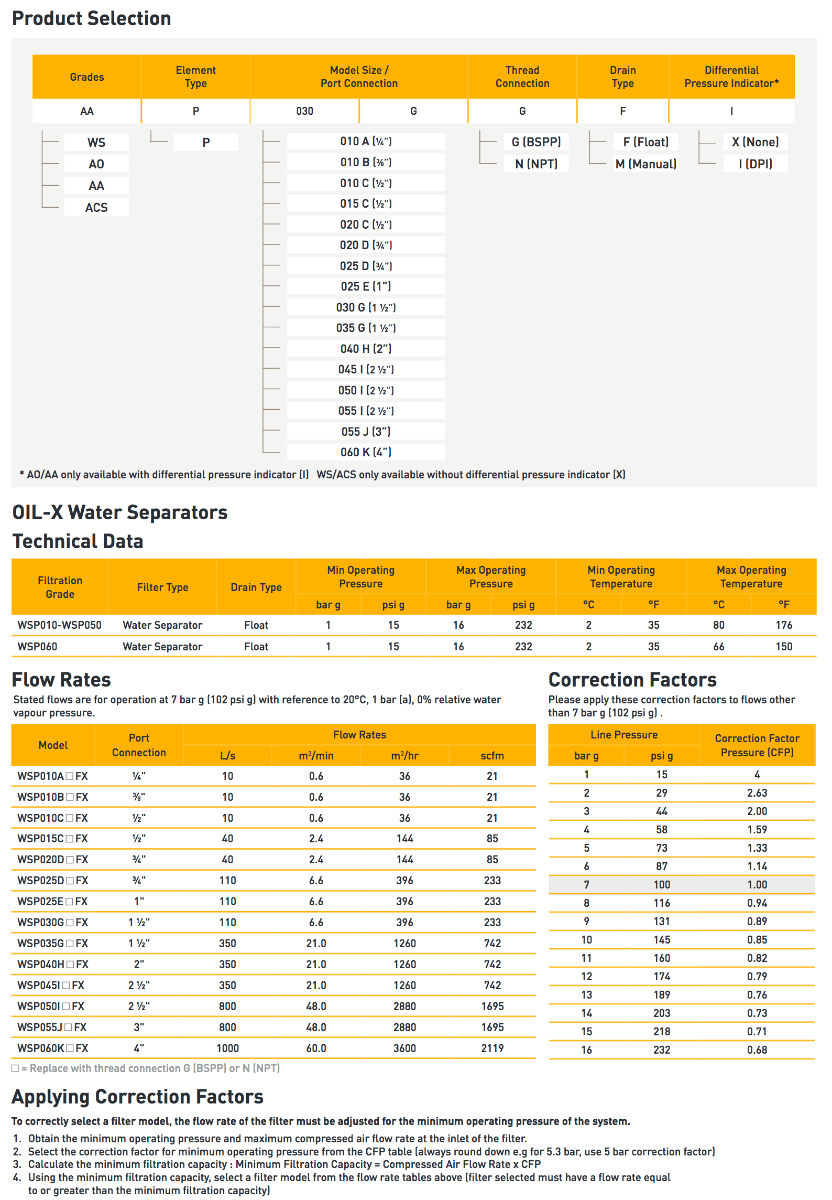
Task: Click the placeholder box in WSP010A model name
Action: [69, 776]
